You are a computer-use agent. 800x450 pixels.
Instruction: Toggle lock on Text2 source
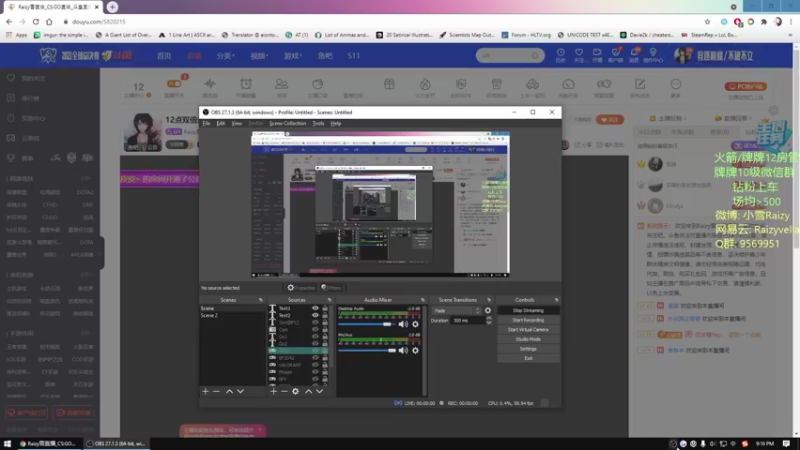(x=324, y=315)
